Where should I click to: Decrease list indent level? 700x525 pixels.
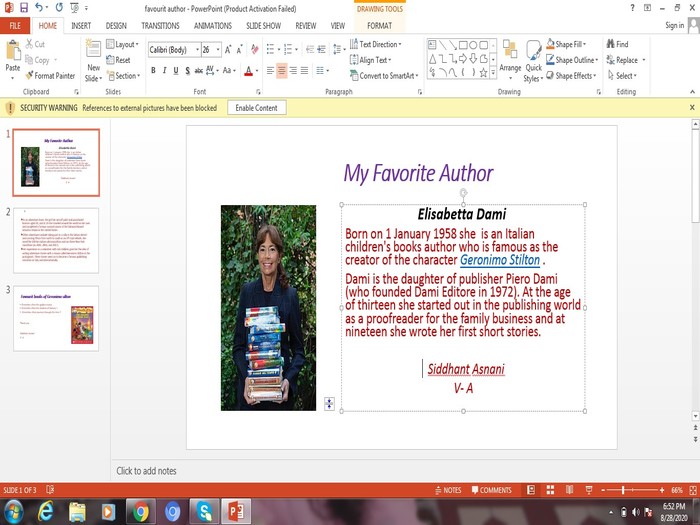click(x=310, y=50)
